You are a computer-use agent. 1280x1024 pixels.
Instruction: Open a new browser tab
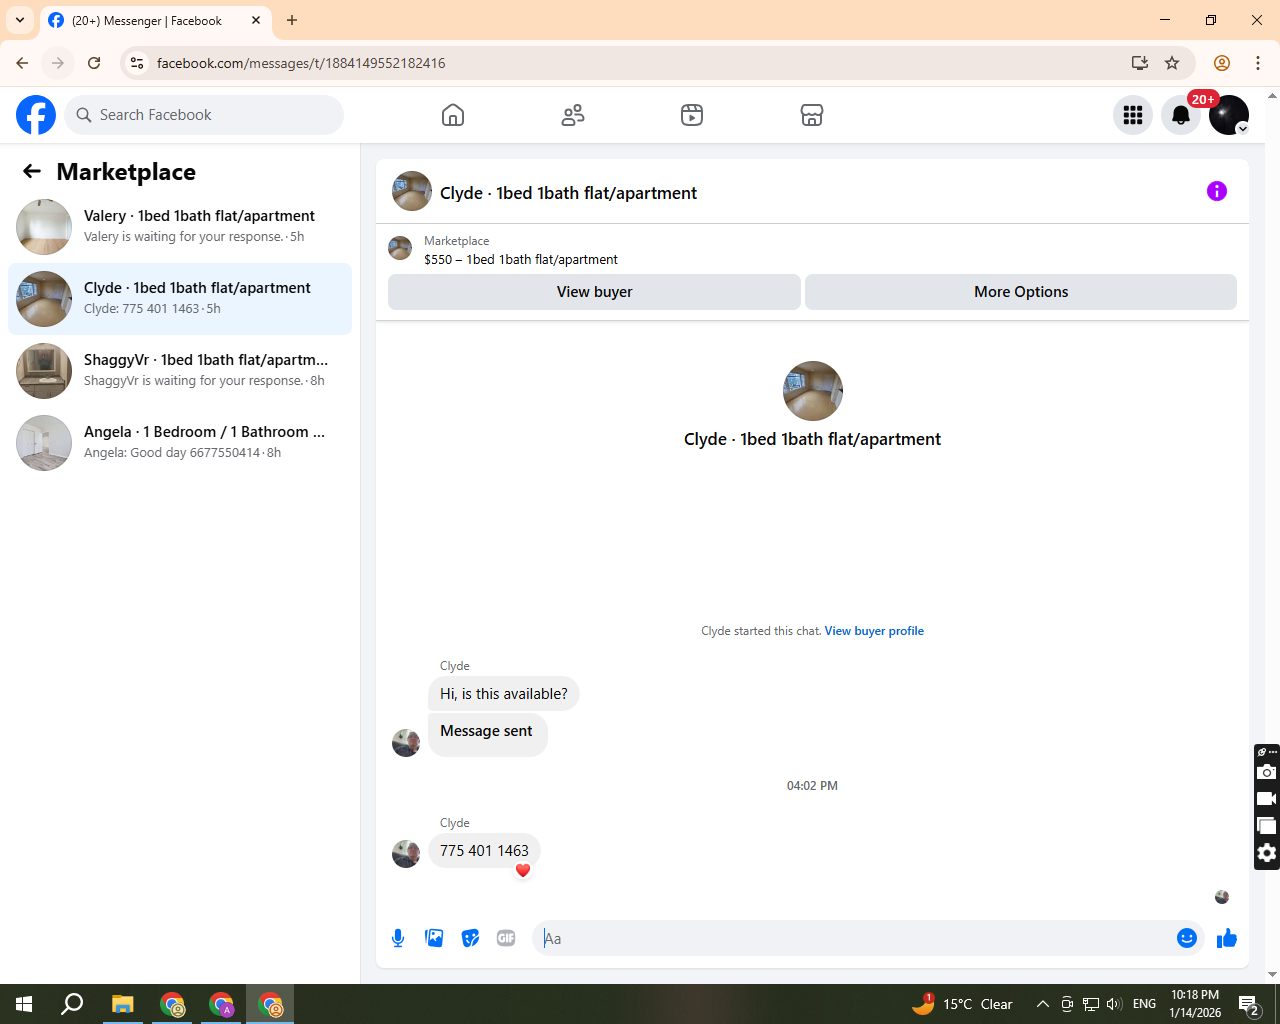[292, 20]
